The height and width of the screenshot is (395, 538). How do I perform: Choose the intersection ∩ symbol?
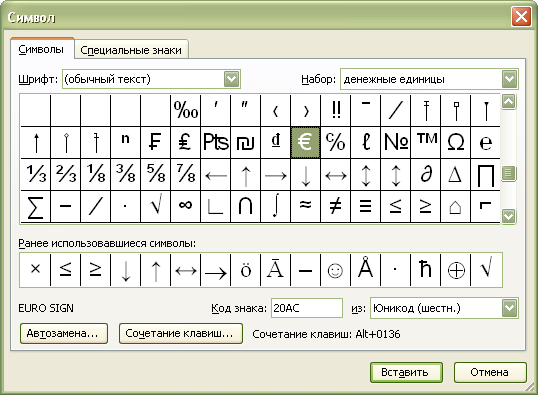(245, 207)
